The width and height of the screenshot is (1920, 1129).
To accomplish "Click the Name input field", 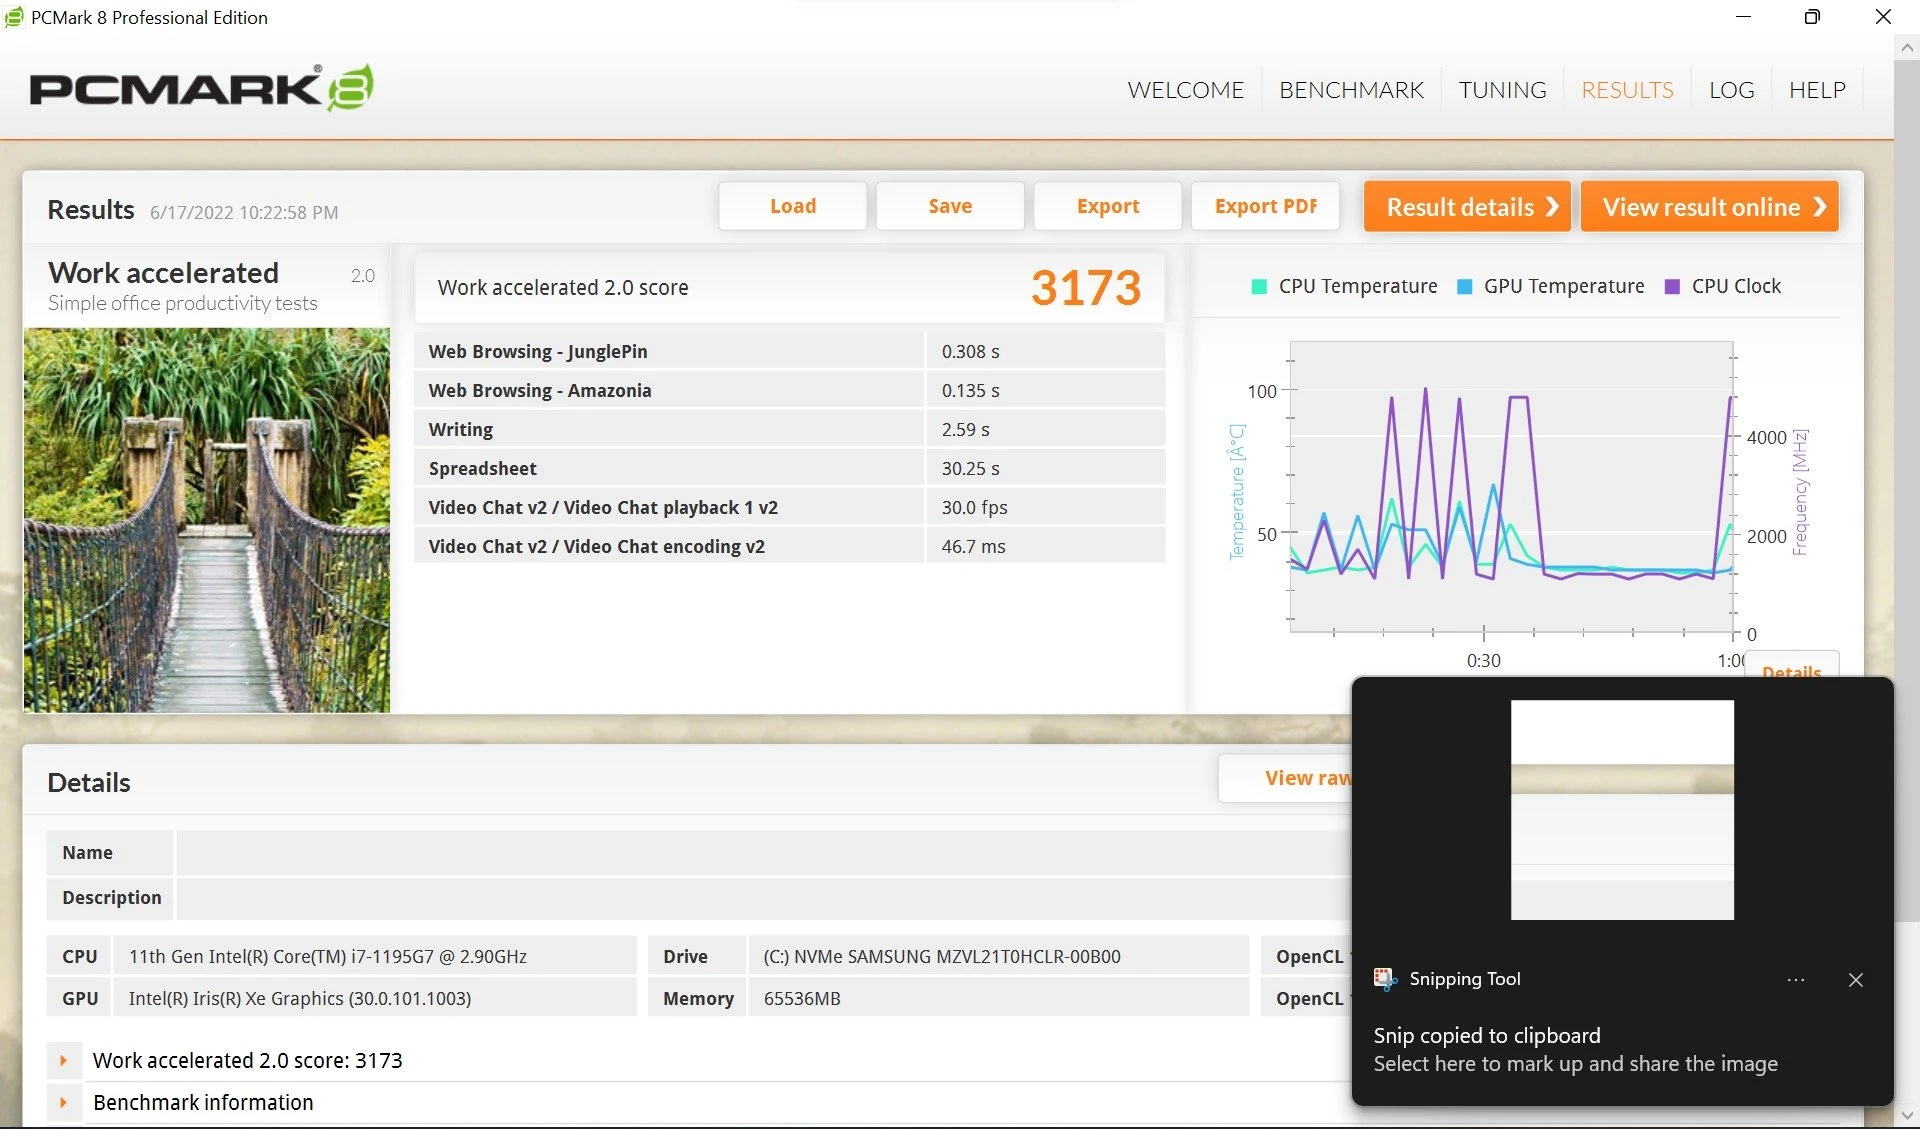I will (763, 853).
